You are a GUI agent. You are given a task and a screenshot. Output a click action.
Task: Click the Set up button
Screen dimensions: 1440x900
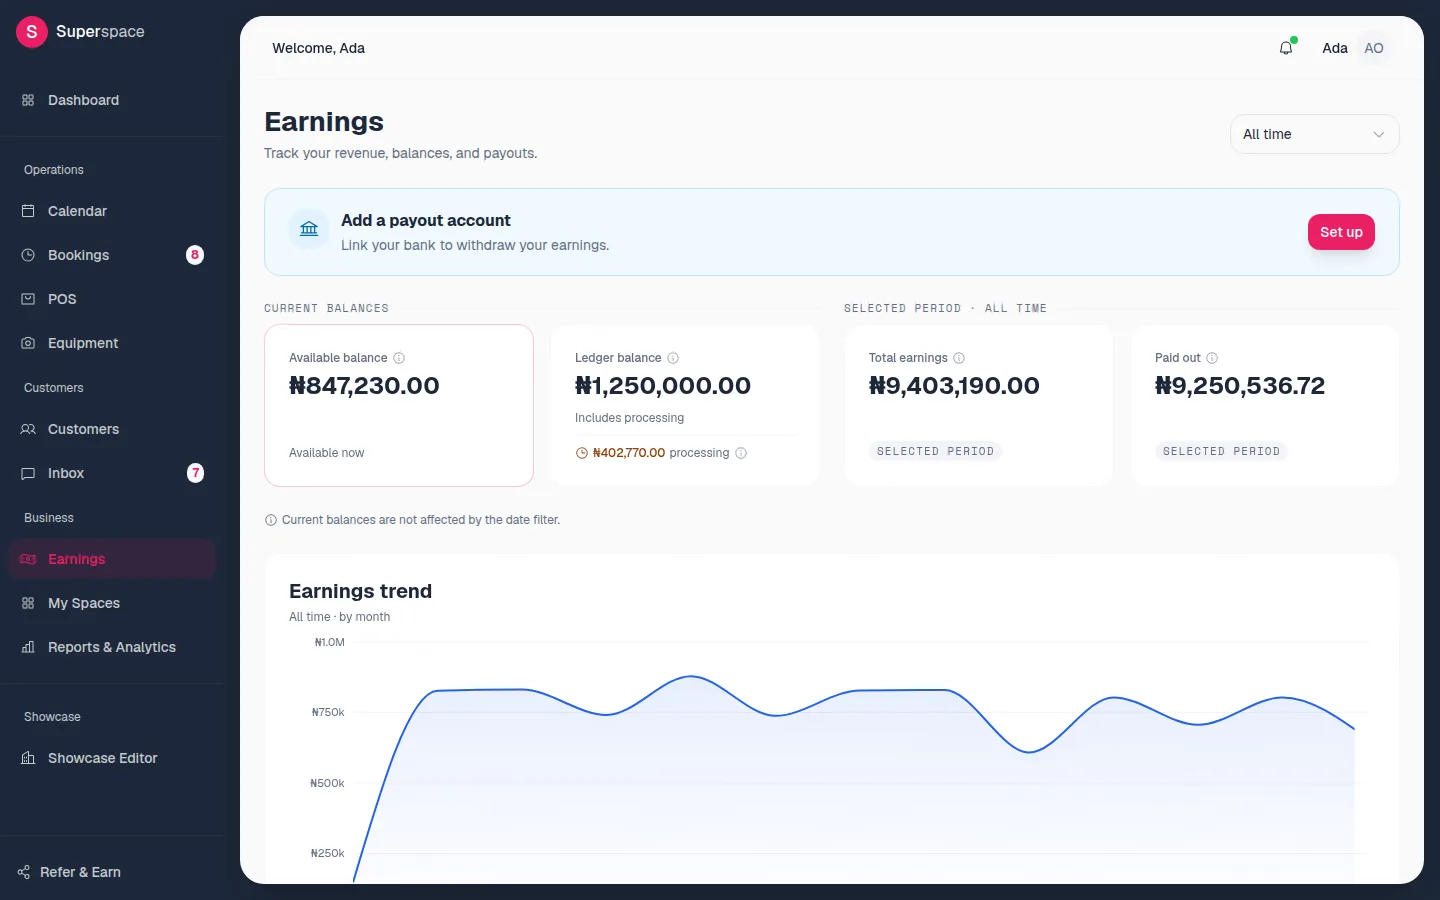[1341, 232]
